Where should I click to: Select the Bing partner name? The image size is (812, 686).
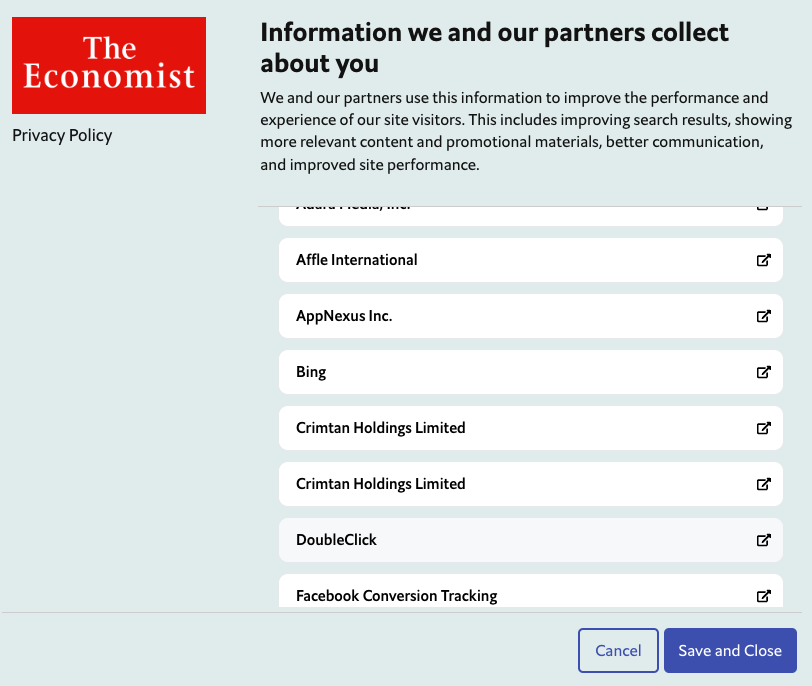click(311, 372)
